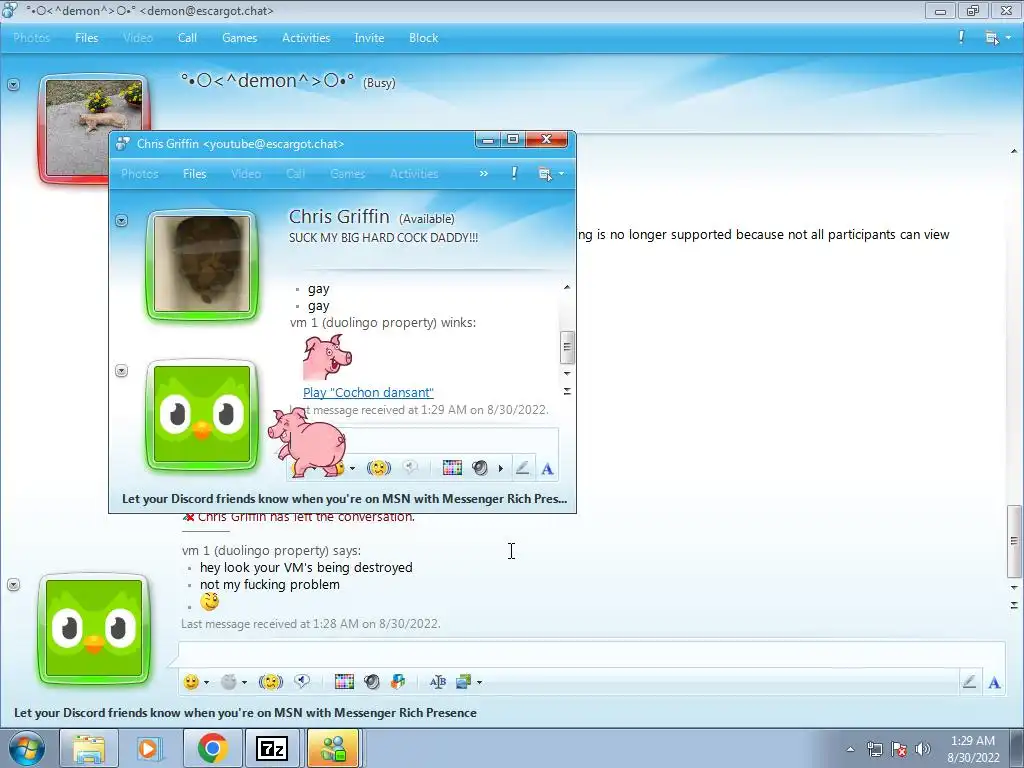Switch to handwriting in Chris Griffin window

click(522, 468)
